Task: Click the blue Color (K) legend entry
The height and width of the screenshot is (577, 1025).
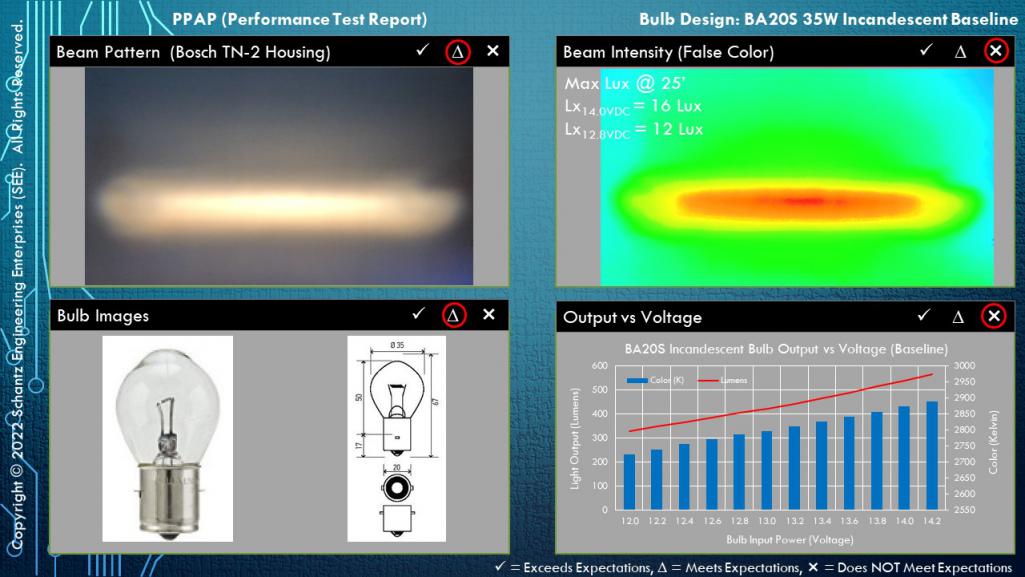Action: click(650, 381)
